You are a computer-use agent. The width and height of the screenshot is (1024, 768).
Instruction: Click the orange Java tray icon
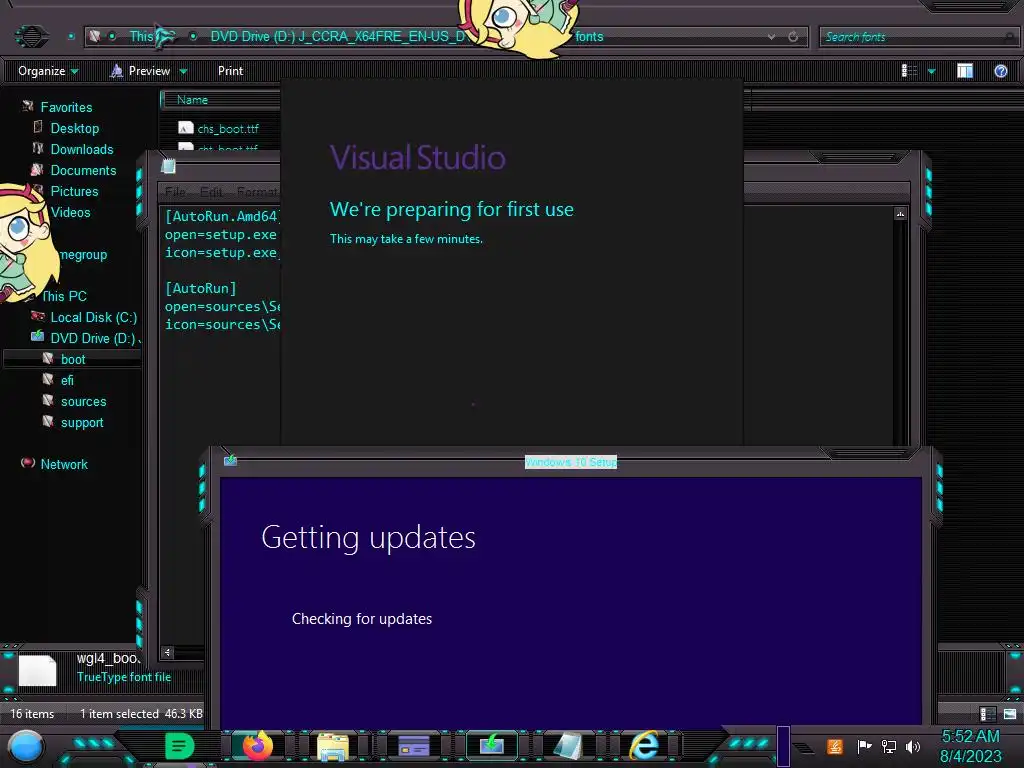tap(835, 746)
